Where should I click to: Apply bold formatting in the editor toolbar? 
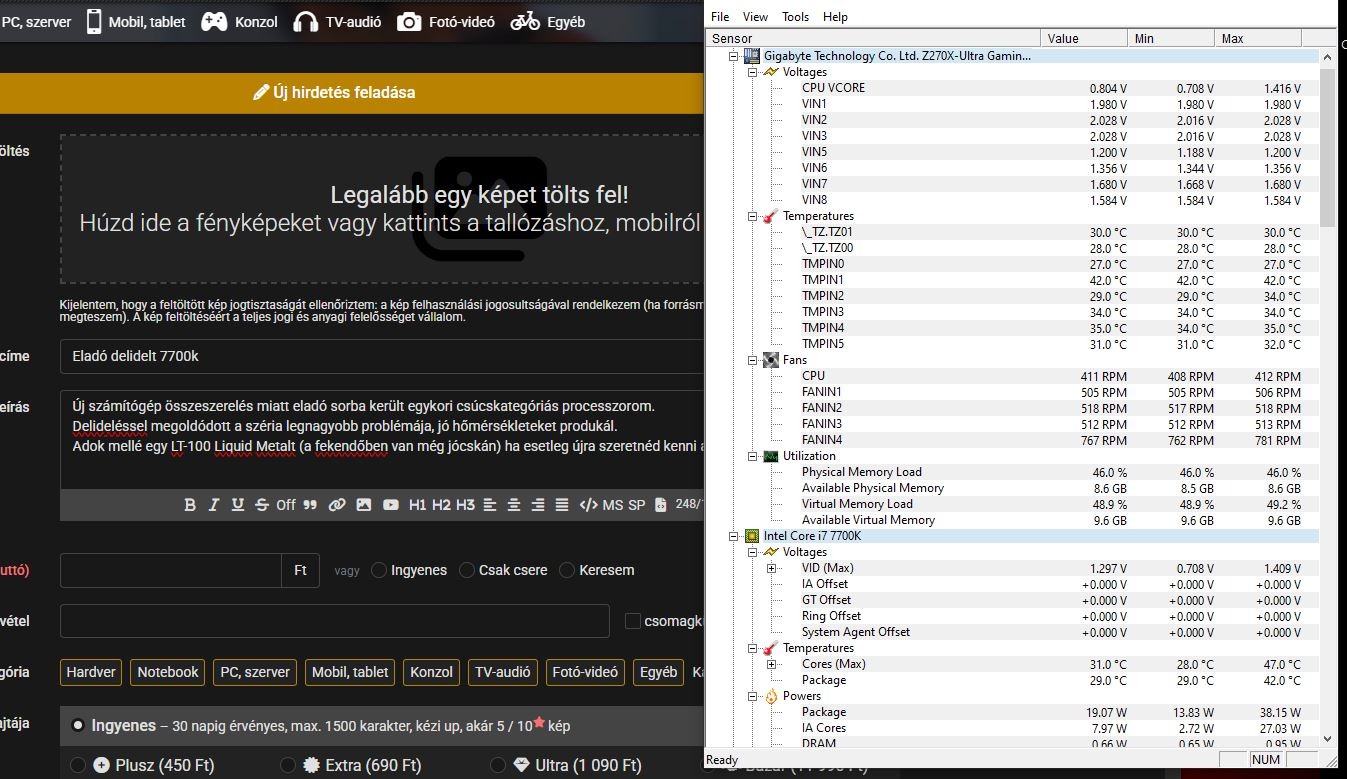[190, 505]
